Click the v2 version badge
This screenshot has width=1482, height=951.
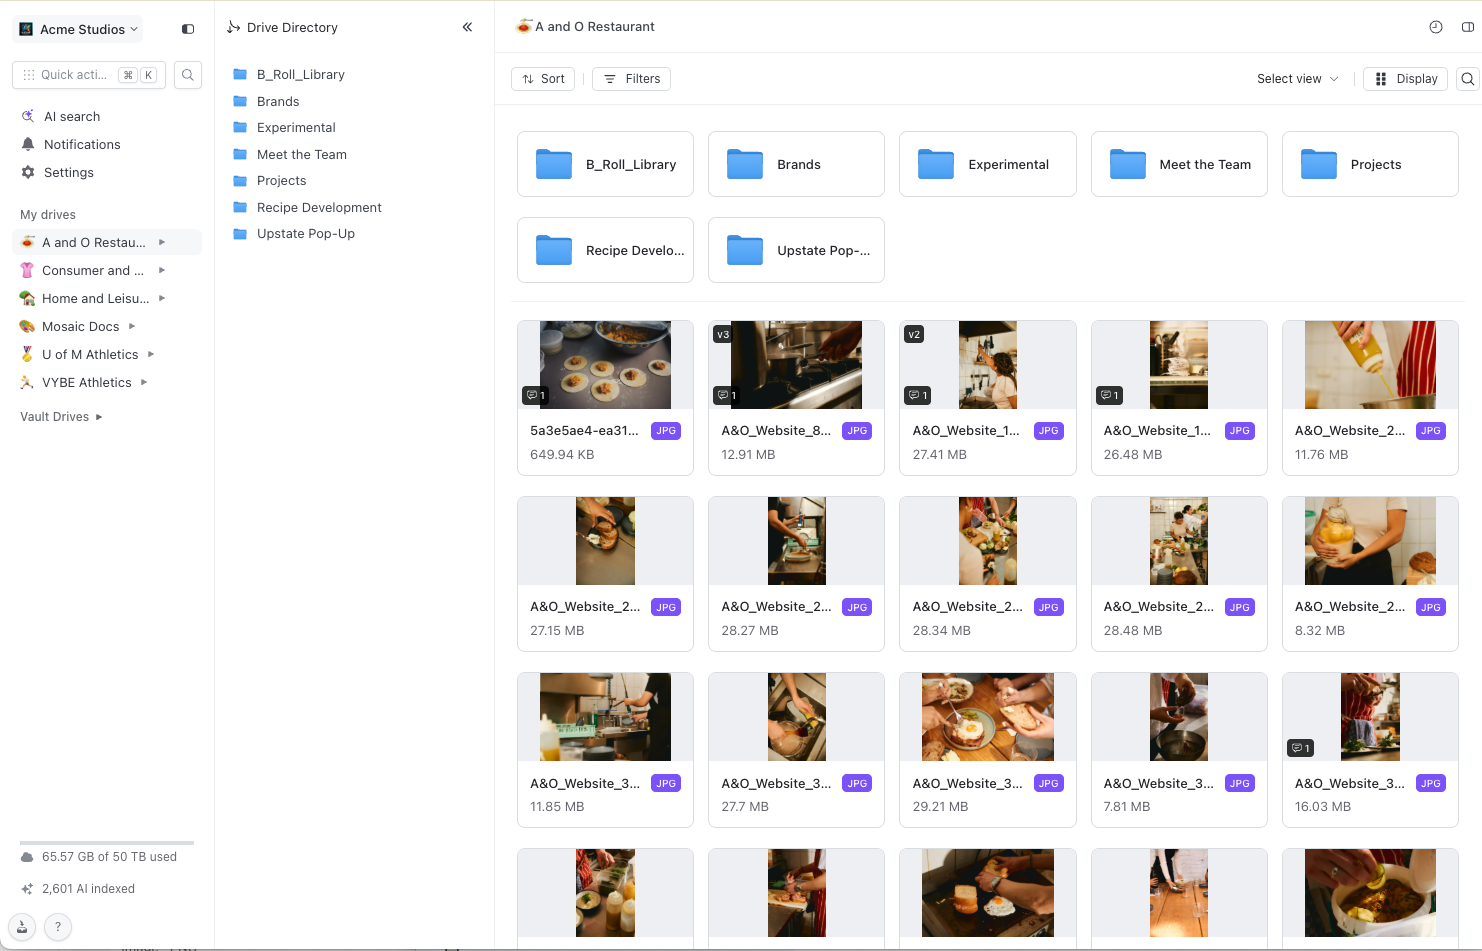914,335
